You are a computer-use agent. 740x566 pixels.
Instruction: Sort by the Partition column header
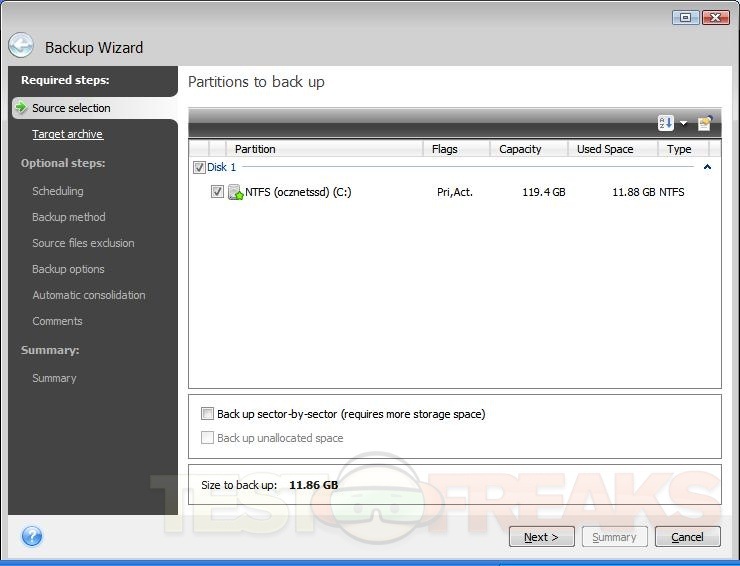pyautogui.click(x=324, y=149)
